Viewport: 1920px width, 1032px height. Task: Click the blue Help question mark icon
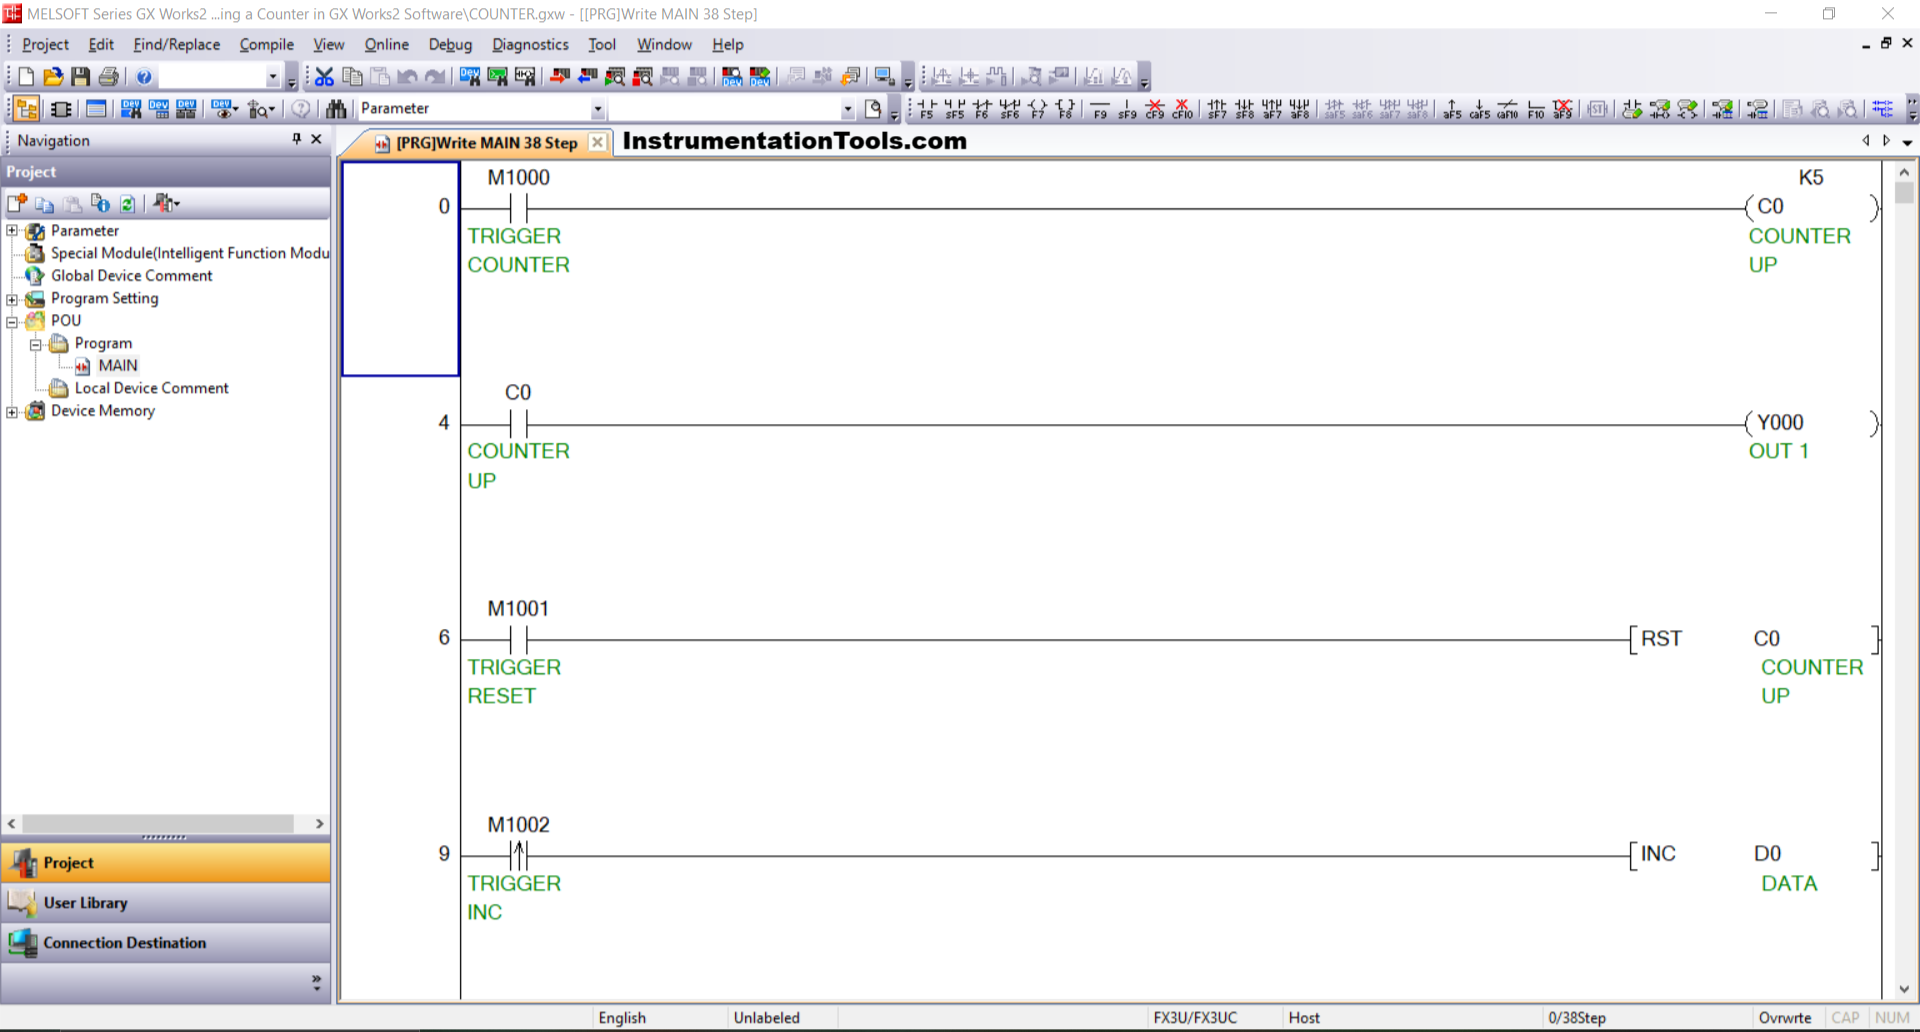[x=144, y=77]
